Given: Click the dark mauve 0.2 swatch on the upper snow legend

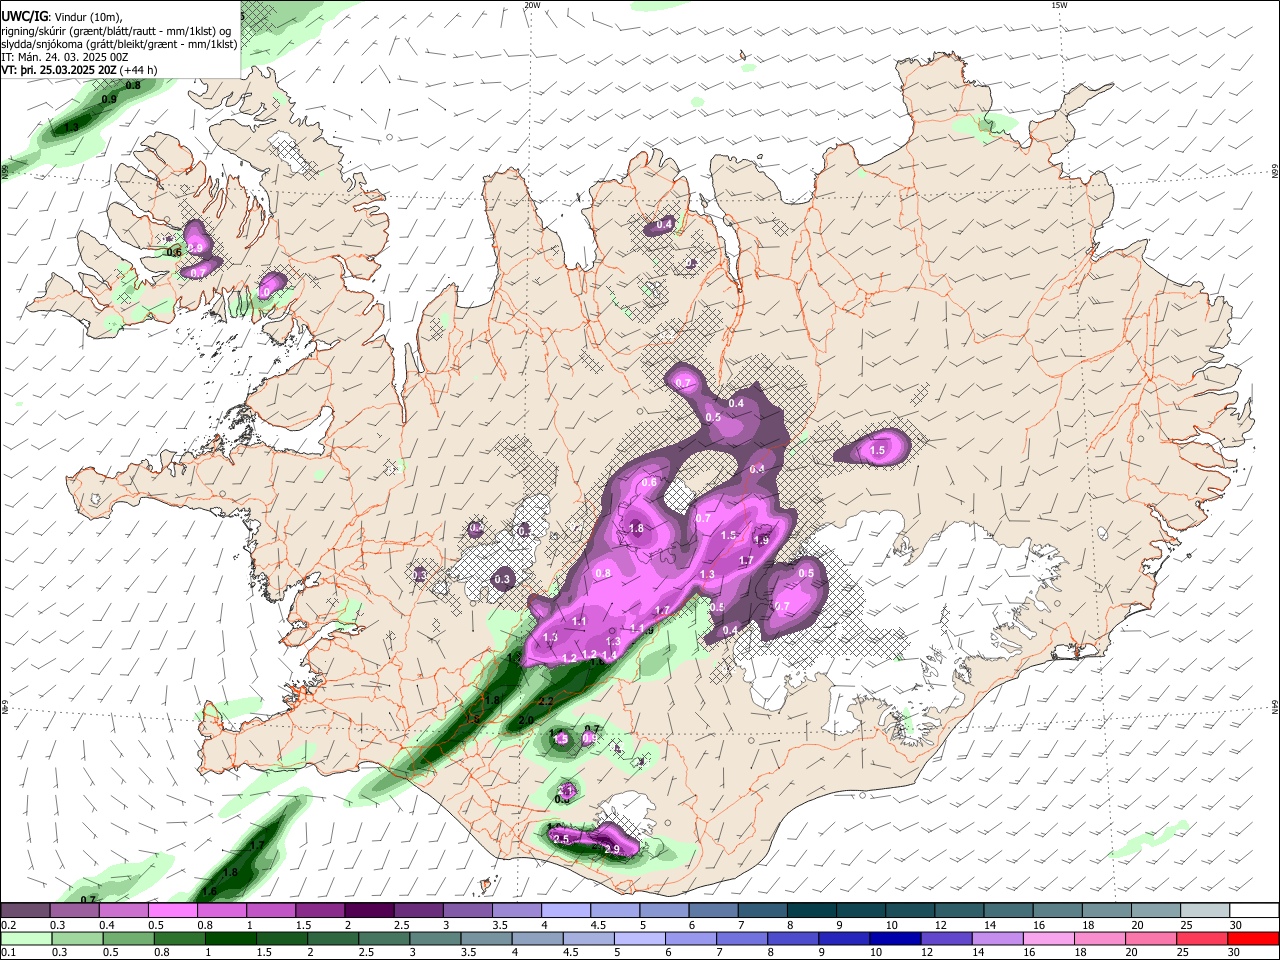Looking at the screenshot, I should [x=25, y=911].
